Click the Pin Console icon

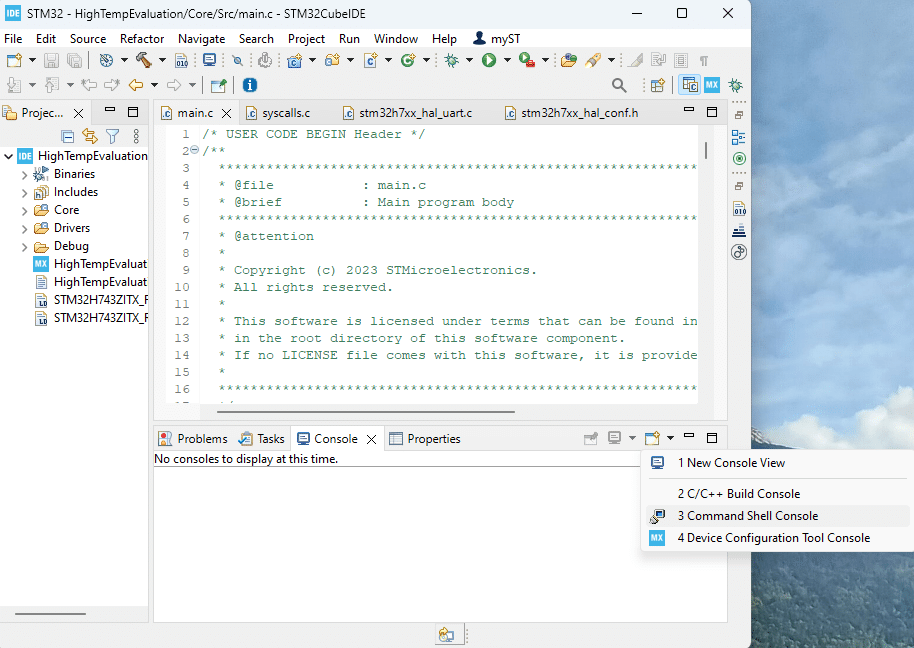(x=591, y=438)
